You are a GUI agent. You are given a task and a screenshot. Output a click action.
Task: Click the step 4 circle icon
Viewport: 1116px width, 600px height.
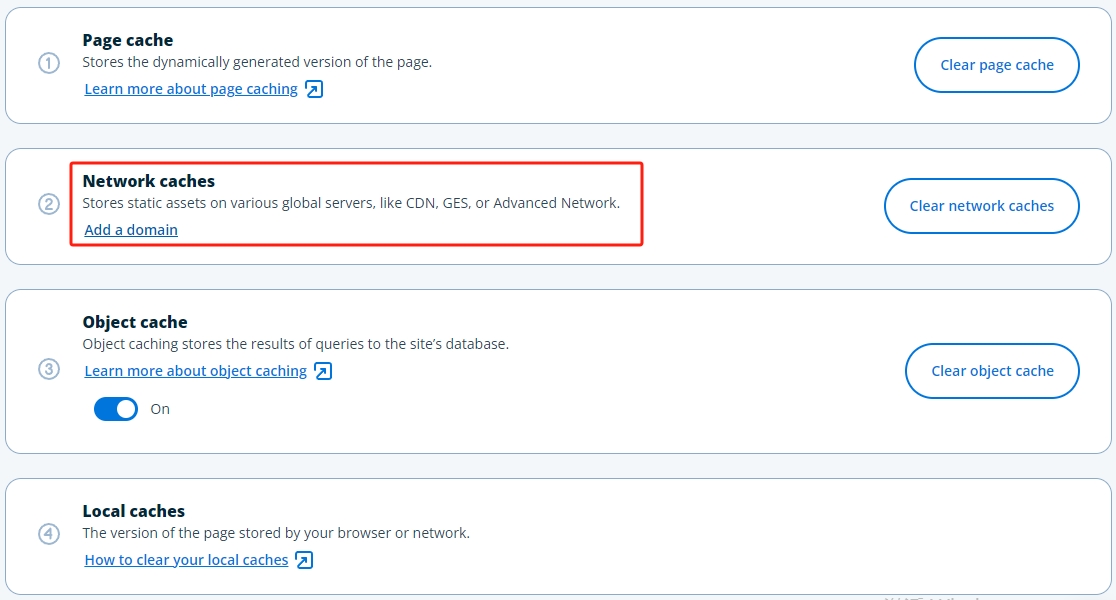pyautogui.click(x=49, y=534)
